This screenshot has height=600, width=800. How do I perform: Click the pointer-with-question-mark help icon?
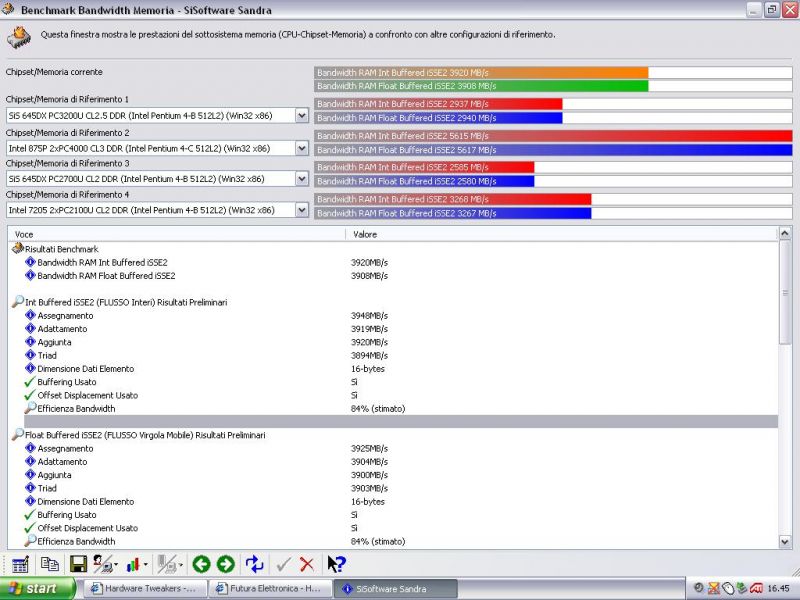pyautogui.click(x=336, y=564)
